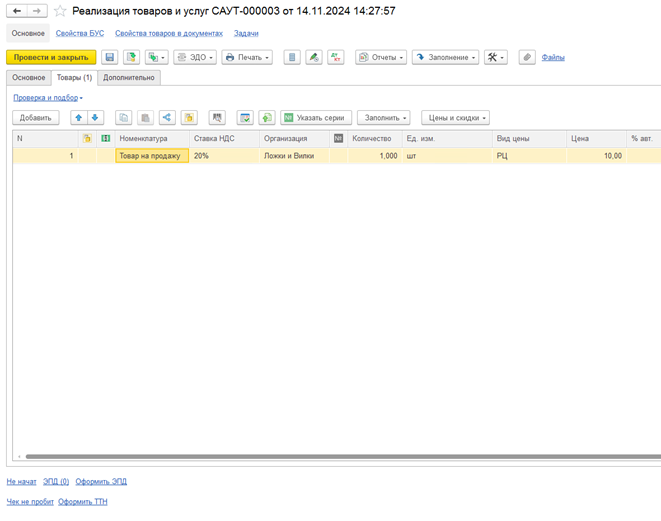661x521 pixels.
Task: Switch to the Дополнительно tab
Action: click(129, 78)
